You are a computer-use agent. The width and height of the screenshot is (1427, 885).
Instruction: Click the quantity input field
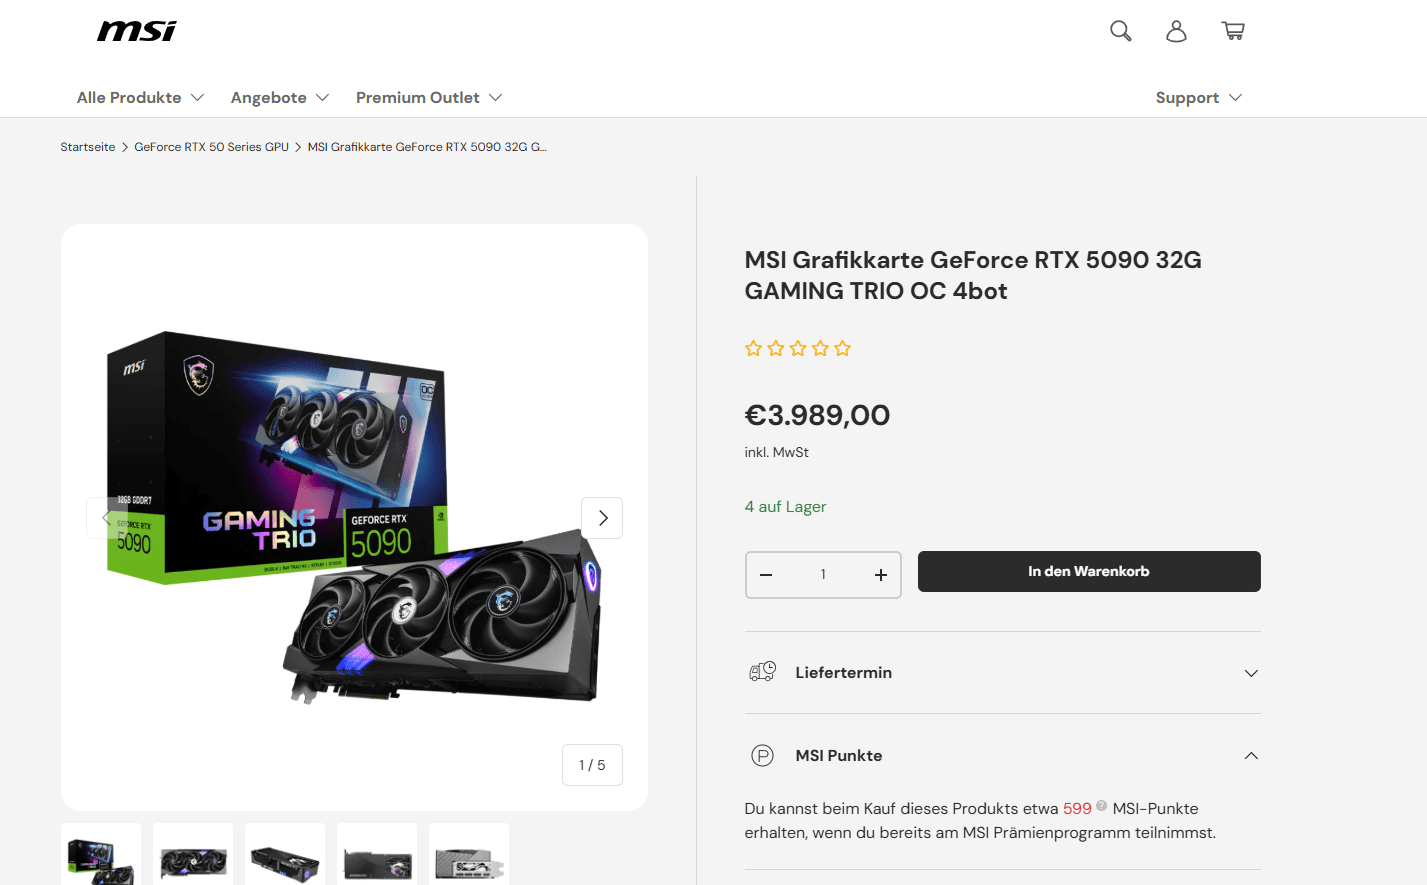[823, 575]
